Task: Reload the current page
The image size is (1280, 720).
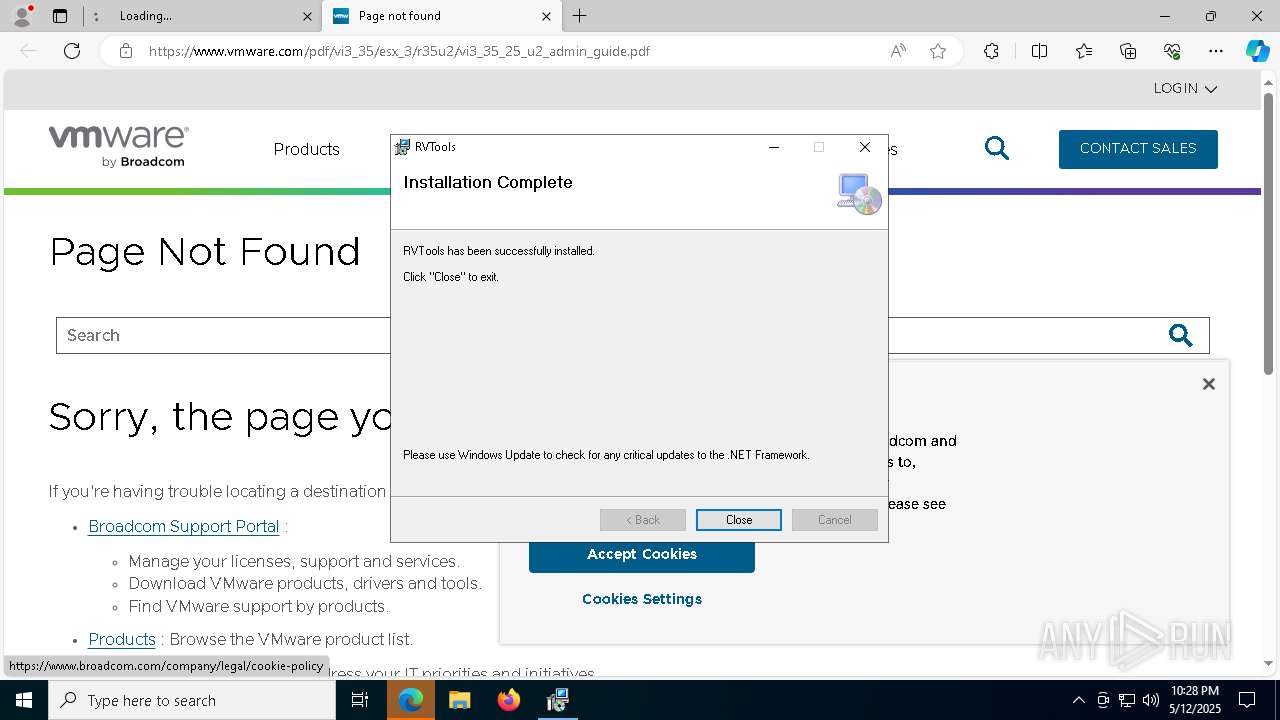Action: click(72, 51)
